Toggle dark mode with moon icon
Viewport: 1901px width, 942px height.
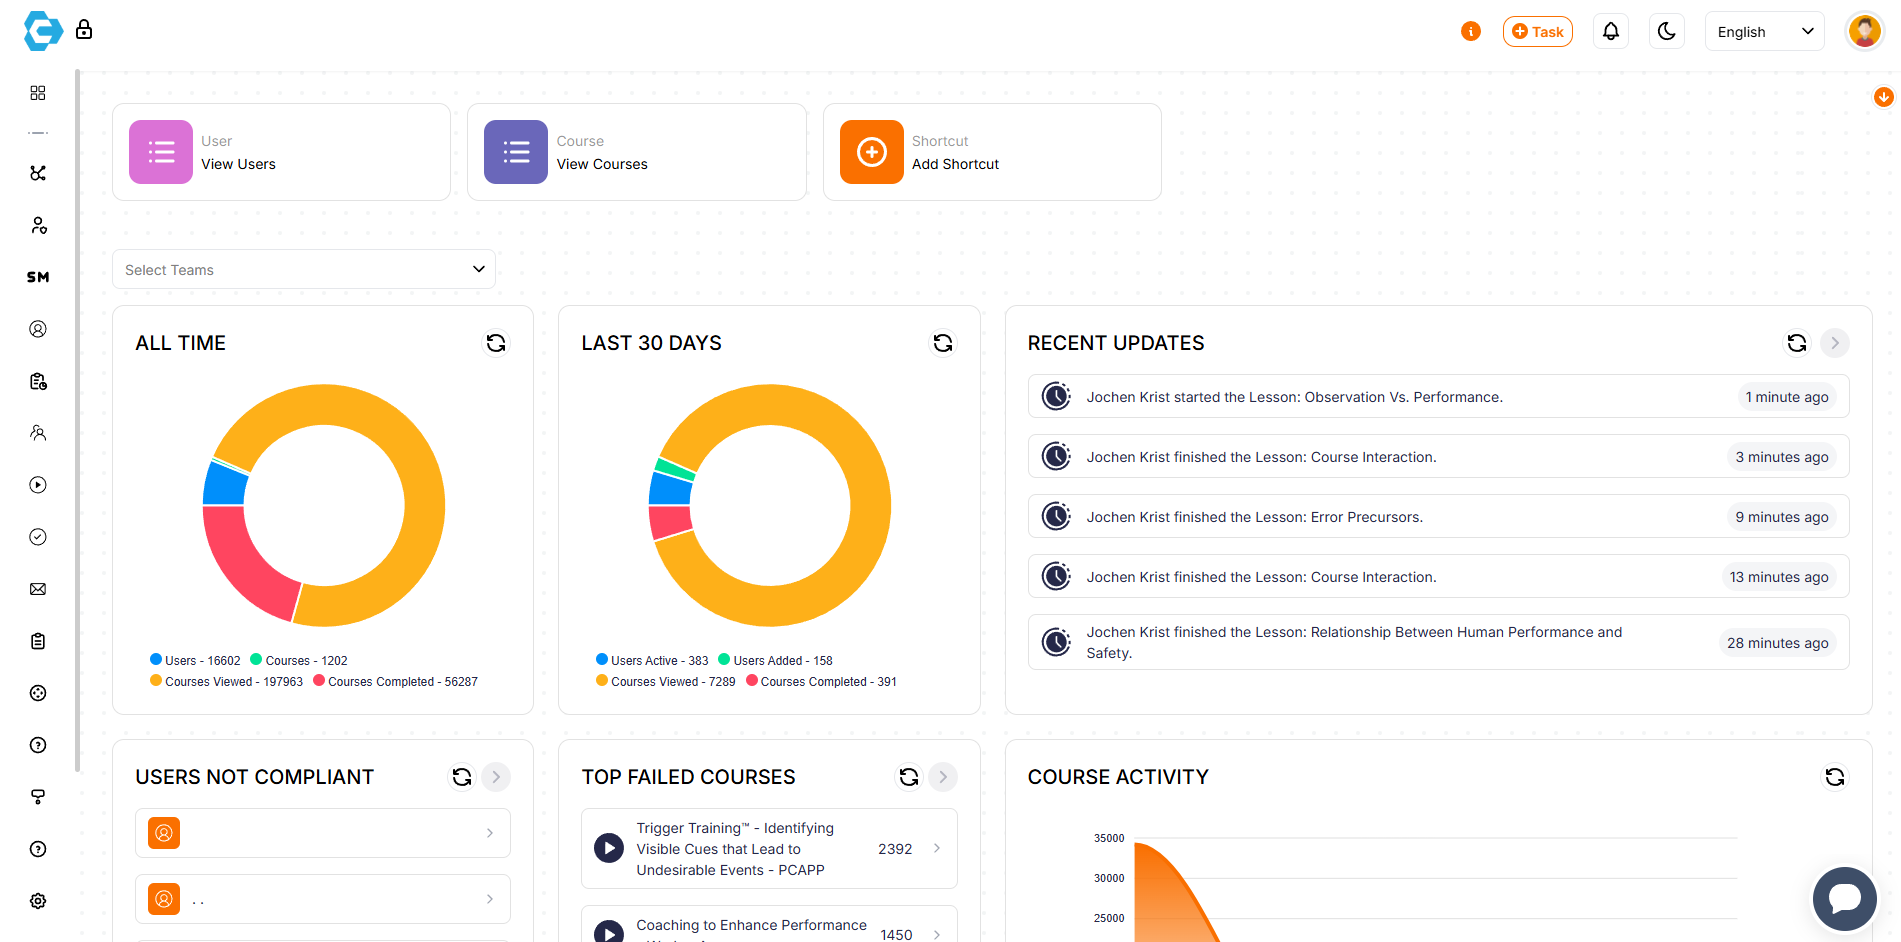(1666, 32)
